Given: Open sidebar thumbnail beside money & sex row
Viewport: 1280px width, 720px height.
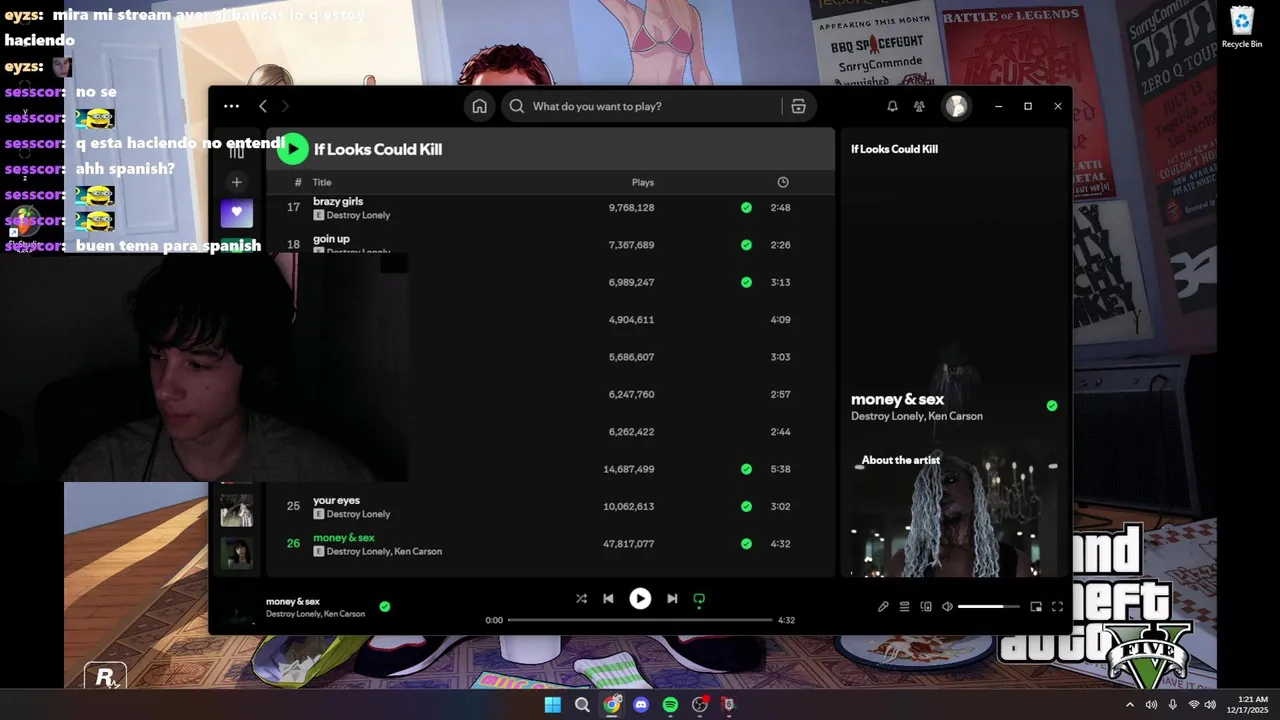Looking at the screenshot, I should click(x=237, y=553).
